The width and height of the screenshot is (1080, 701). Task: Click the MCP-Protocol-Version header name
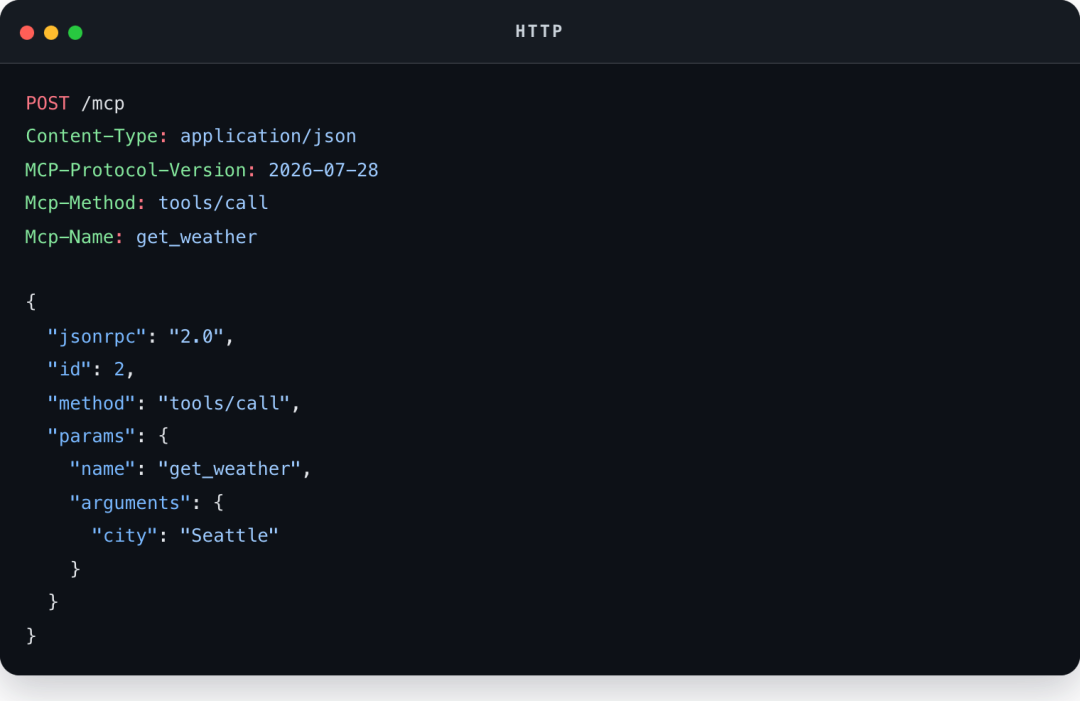pos(136,170)
